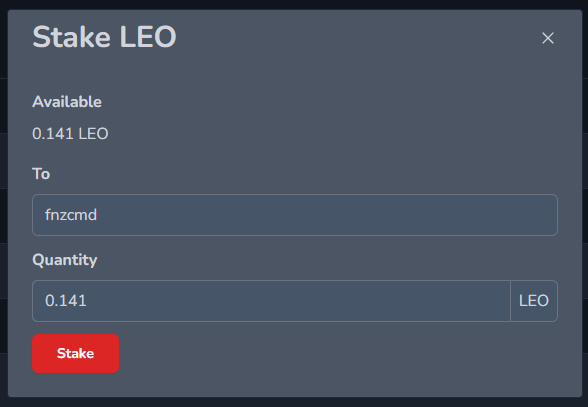Screen dimensions: 588x407
Task: Click the Available label
Action: tap(67, 102)
